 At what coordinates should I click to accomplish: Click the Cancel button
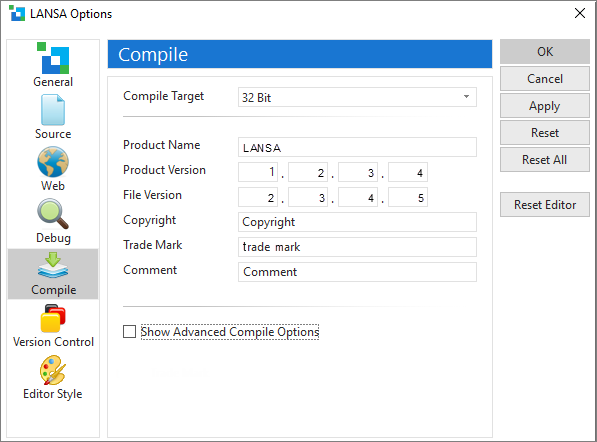[x=545, y=79]
